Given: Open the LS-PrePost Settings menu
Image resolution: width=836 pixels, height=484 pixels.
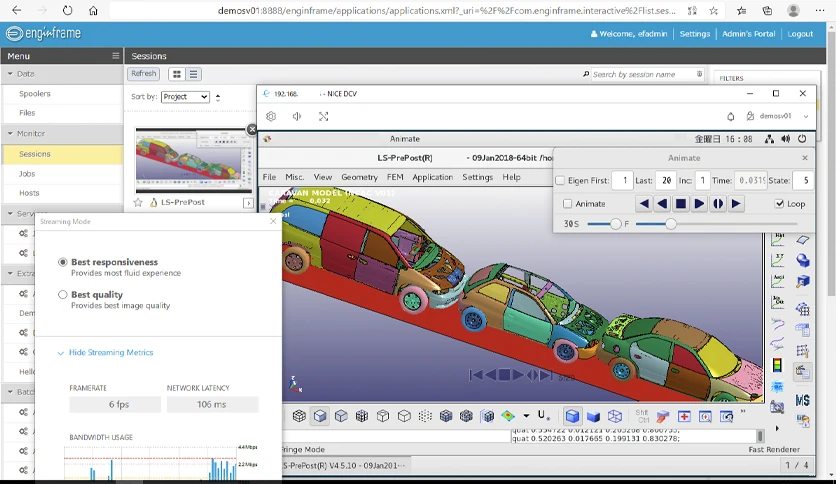Looking at the screenshot, I should coord(477,177).
